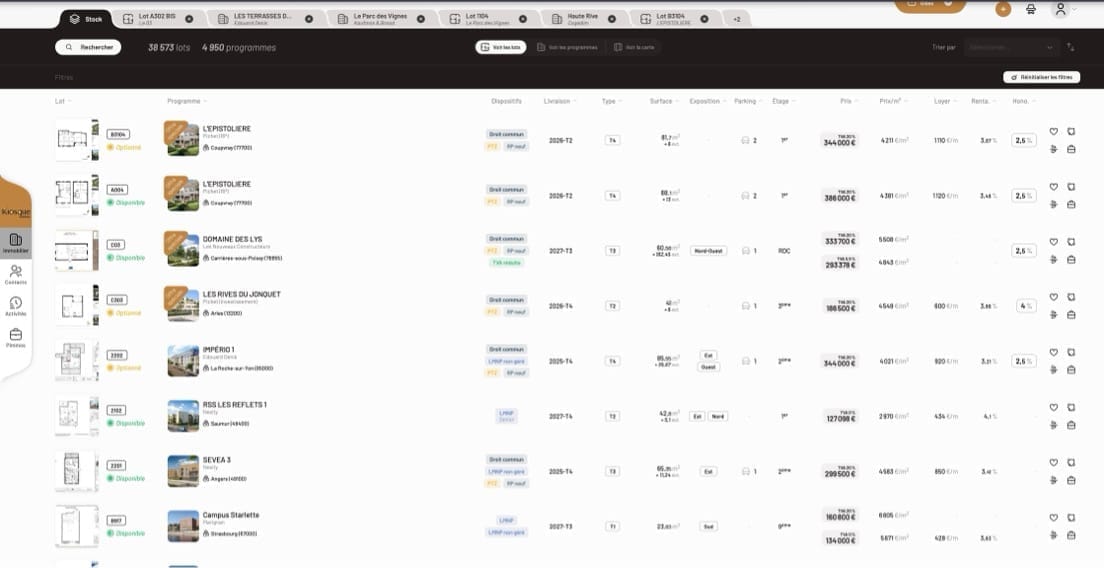Click the 4 % honoraires field on LES RIVES row
The image size is (1104, 568).
coord(1027,306)
